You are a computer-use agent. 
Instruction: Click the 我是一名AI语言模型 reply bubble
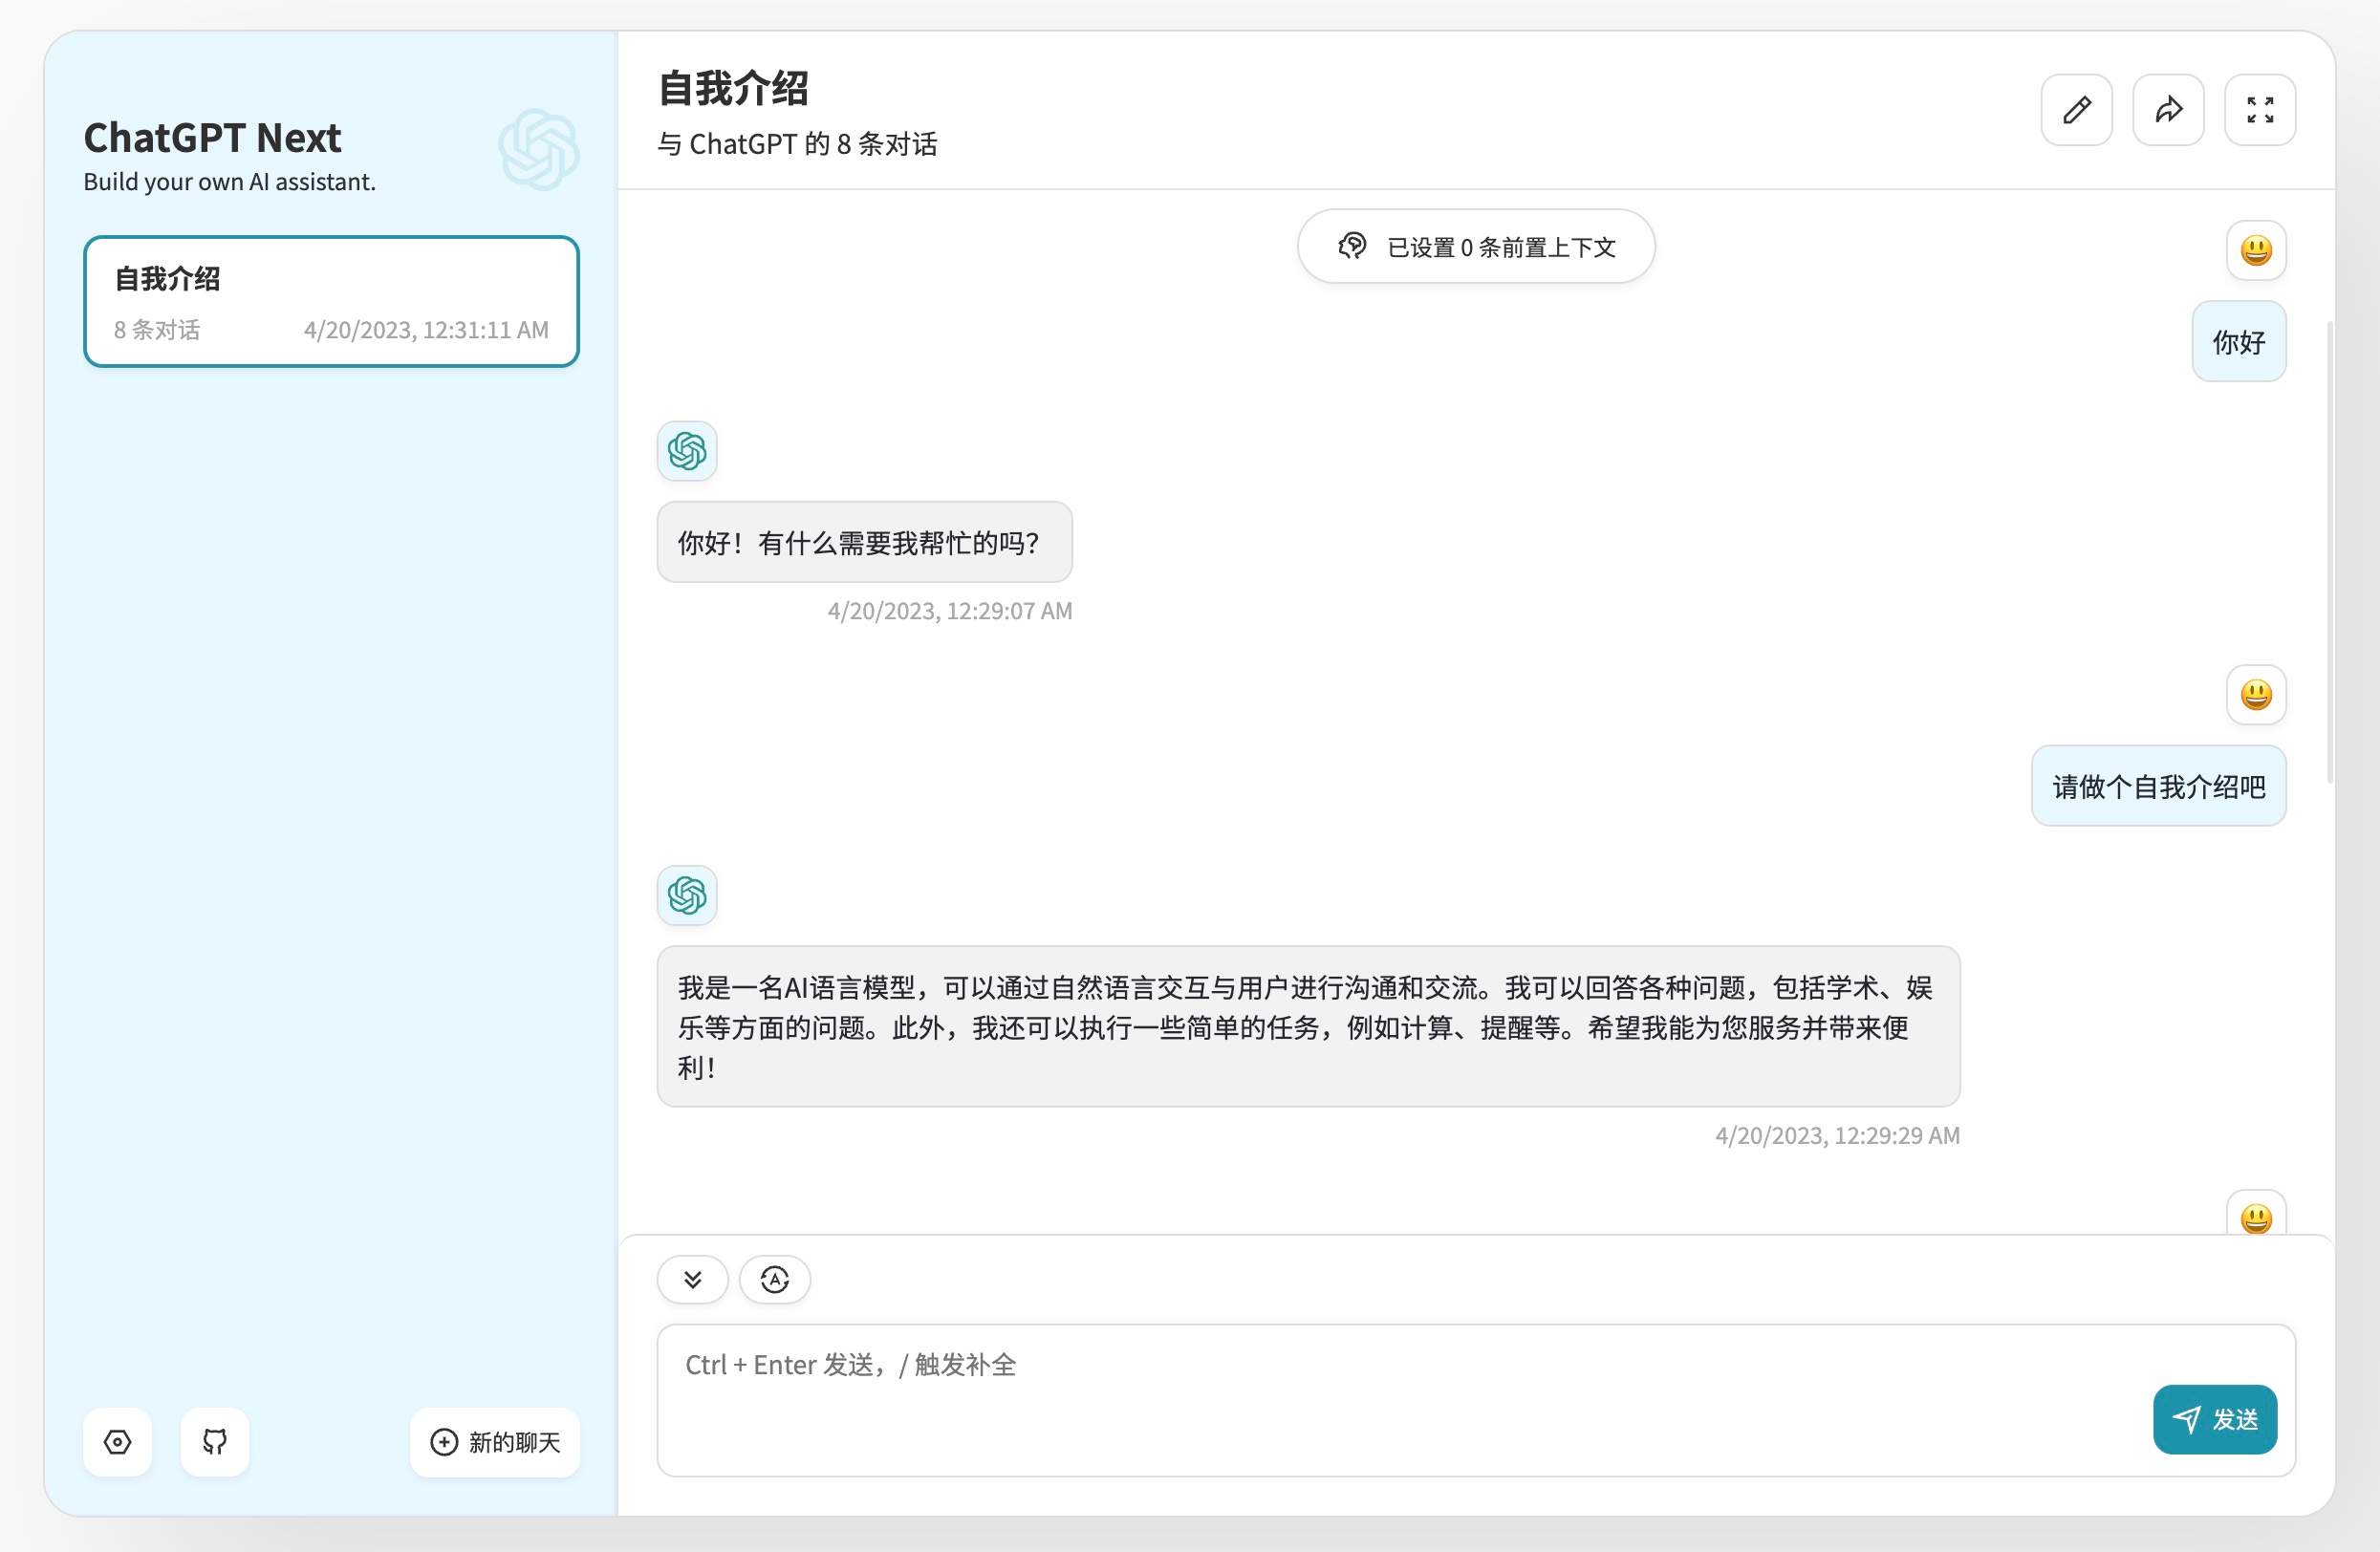click(x=1308, y=1027)
